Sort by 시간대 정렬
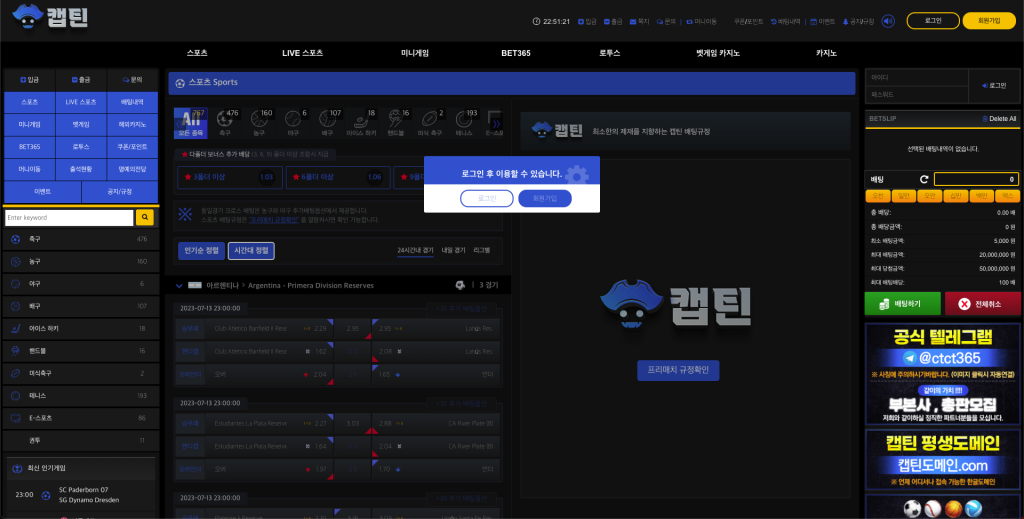 251,251
